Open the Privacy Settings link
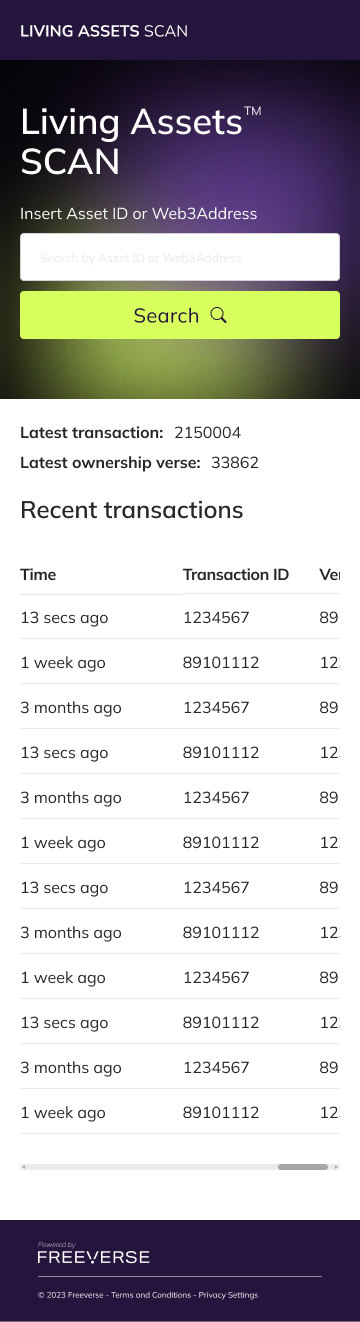 (x=228, y=1295)
